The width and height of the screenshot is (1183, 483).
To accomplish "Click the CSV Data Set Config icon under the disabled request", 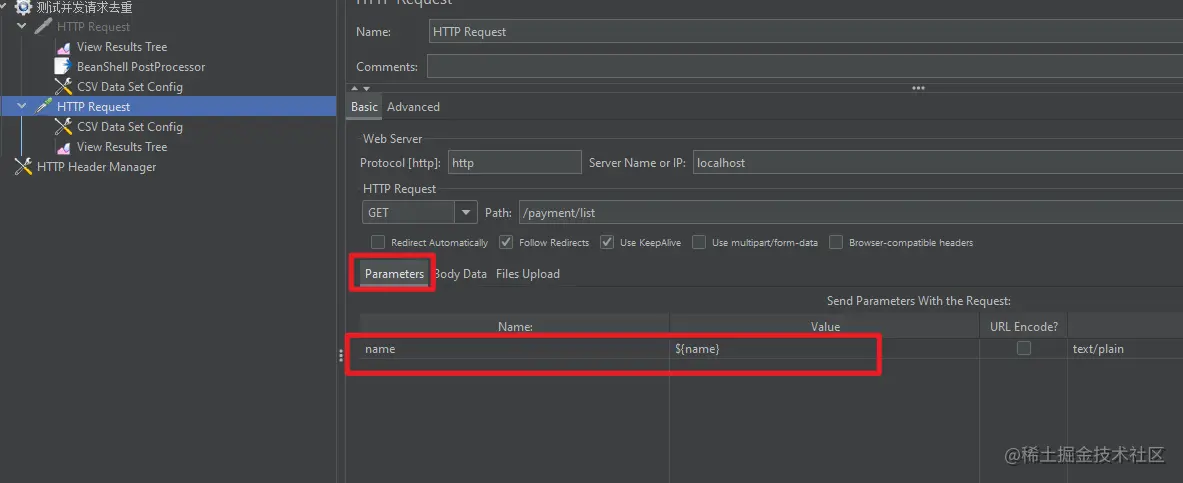I will point(64,87).
